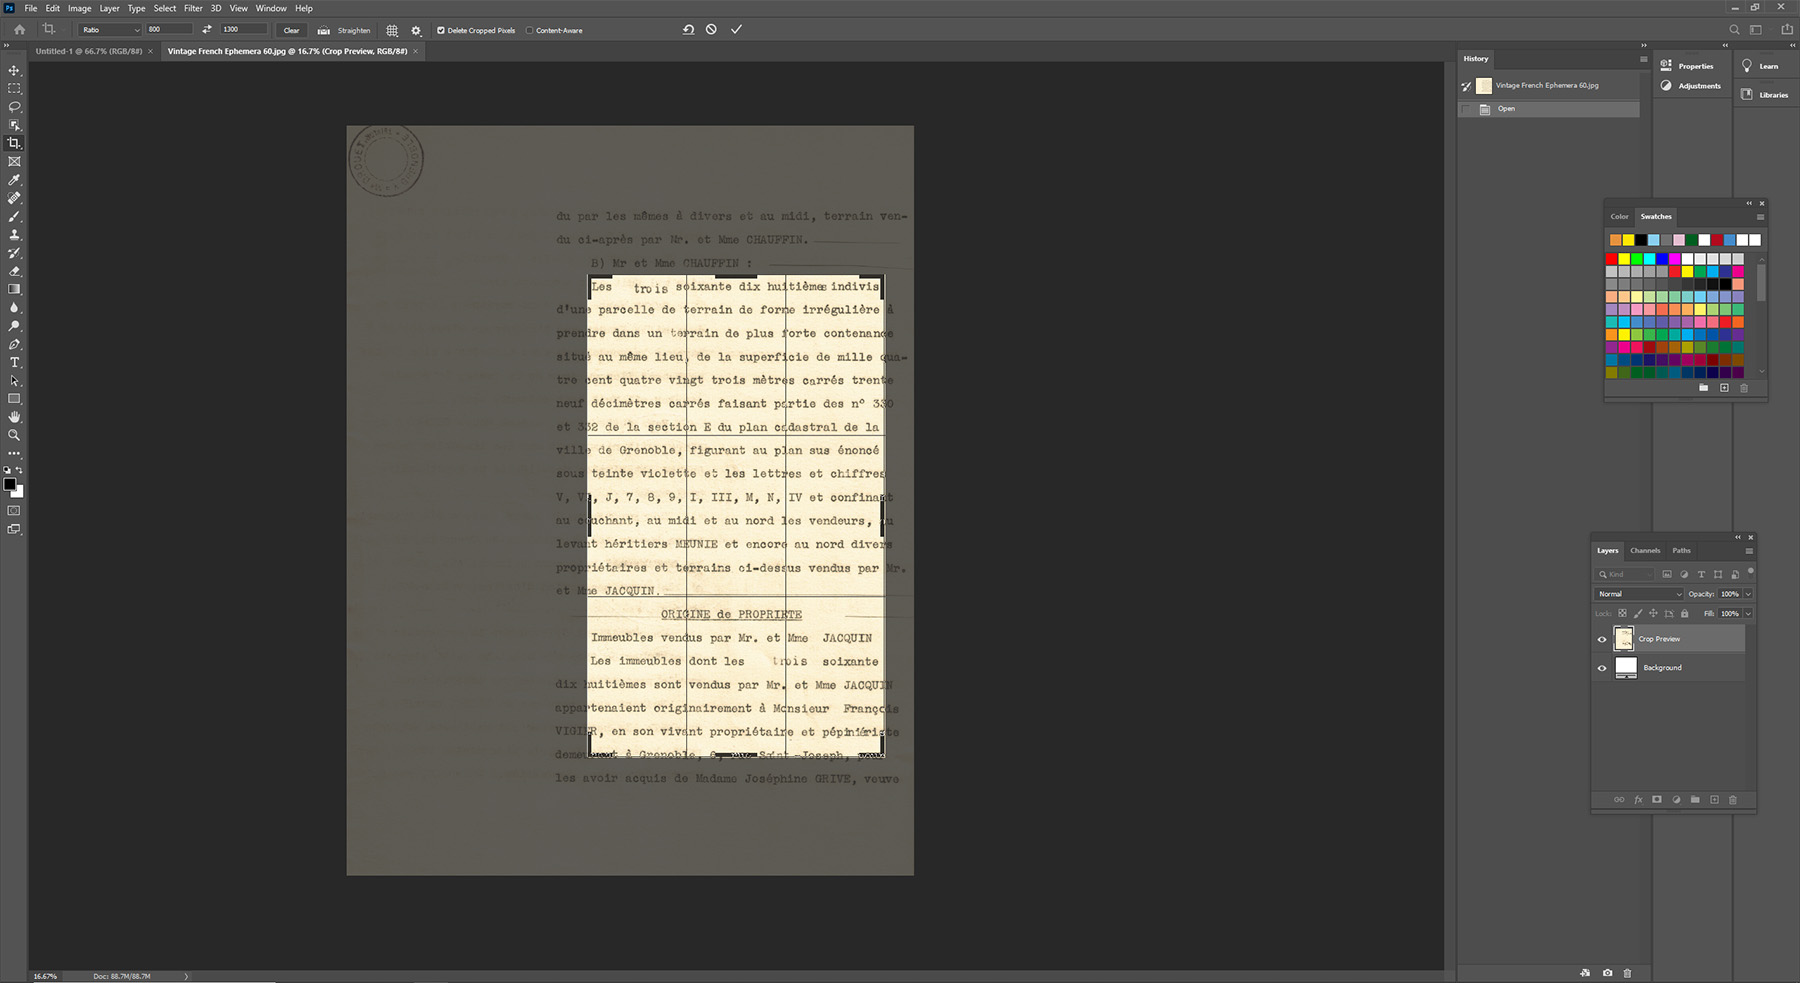Hide the Crop Preview layer
Viewport: 1800px width, 983px height.
pyautogui.click(x=1602, y=640)
